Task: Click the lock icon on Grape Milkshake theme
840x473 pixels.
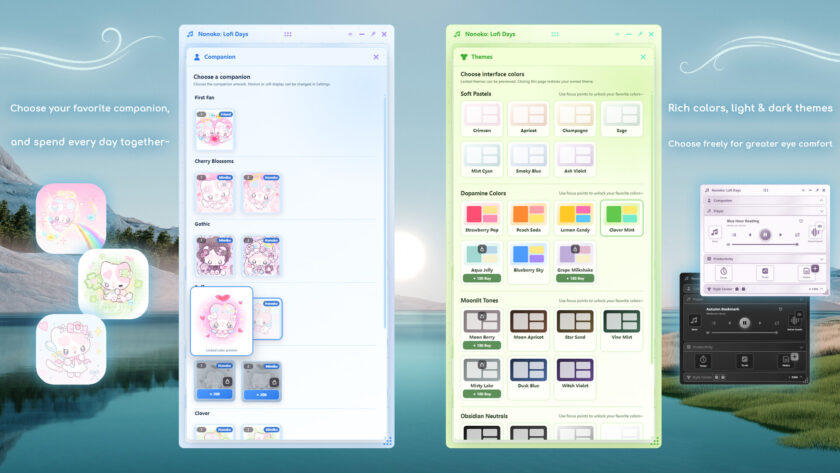Action: coord(575,249)
